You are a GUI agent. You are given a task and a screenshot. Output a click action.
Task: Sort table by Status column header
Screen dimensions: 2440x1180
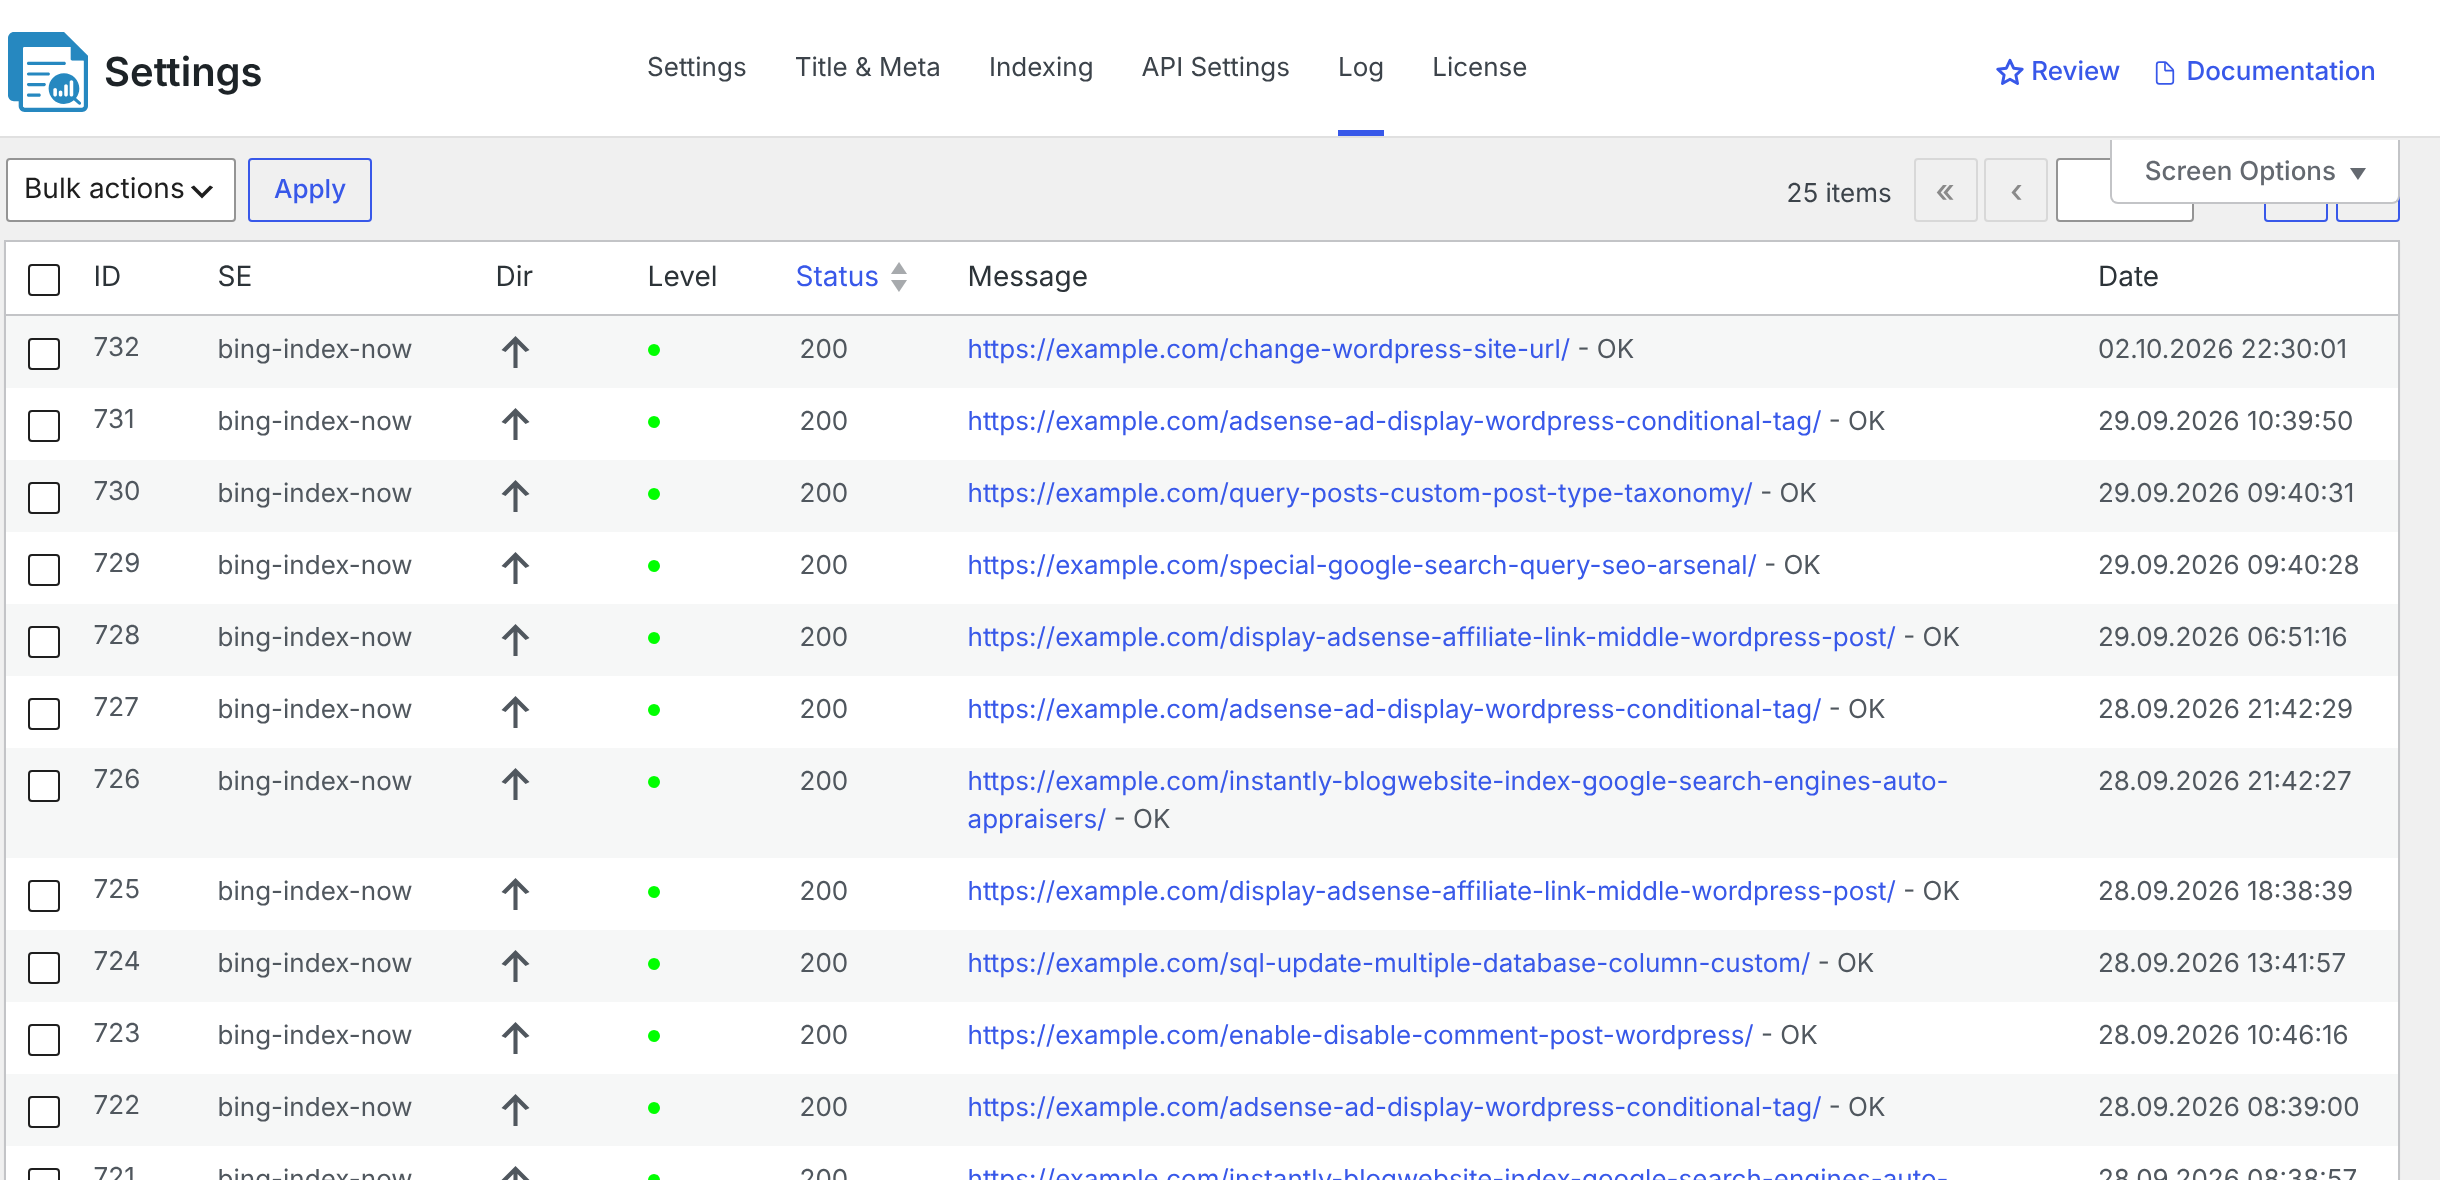point(837,277)
